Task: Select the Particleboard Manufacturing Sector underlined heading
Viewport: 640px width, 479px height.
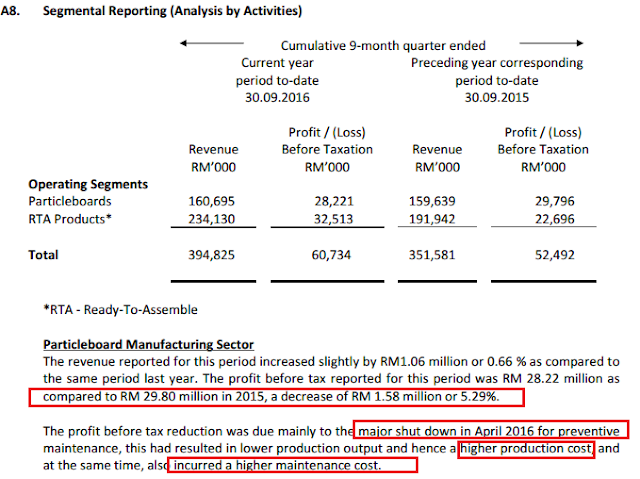Action: pyautogui.click(x=149, y=344)
